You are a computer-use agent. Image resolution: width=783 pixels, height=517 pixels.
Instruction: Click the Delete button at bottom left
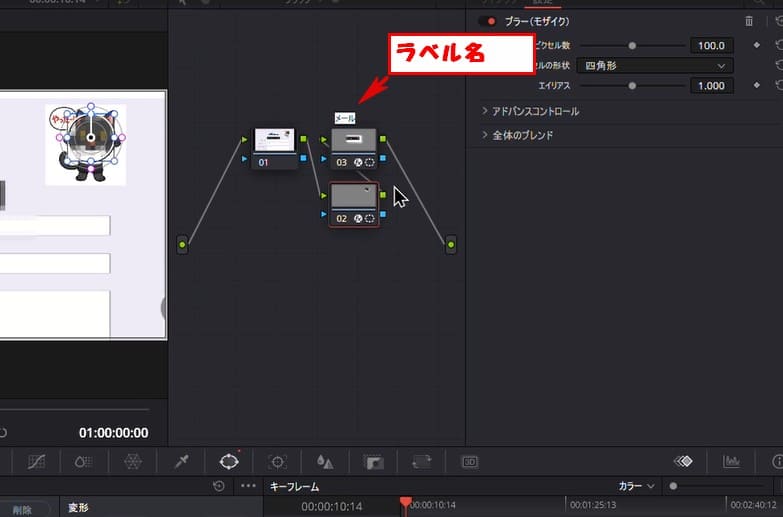[x=22, y=508]
